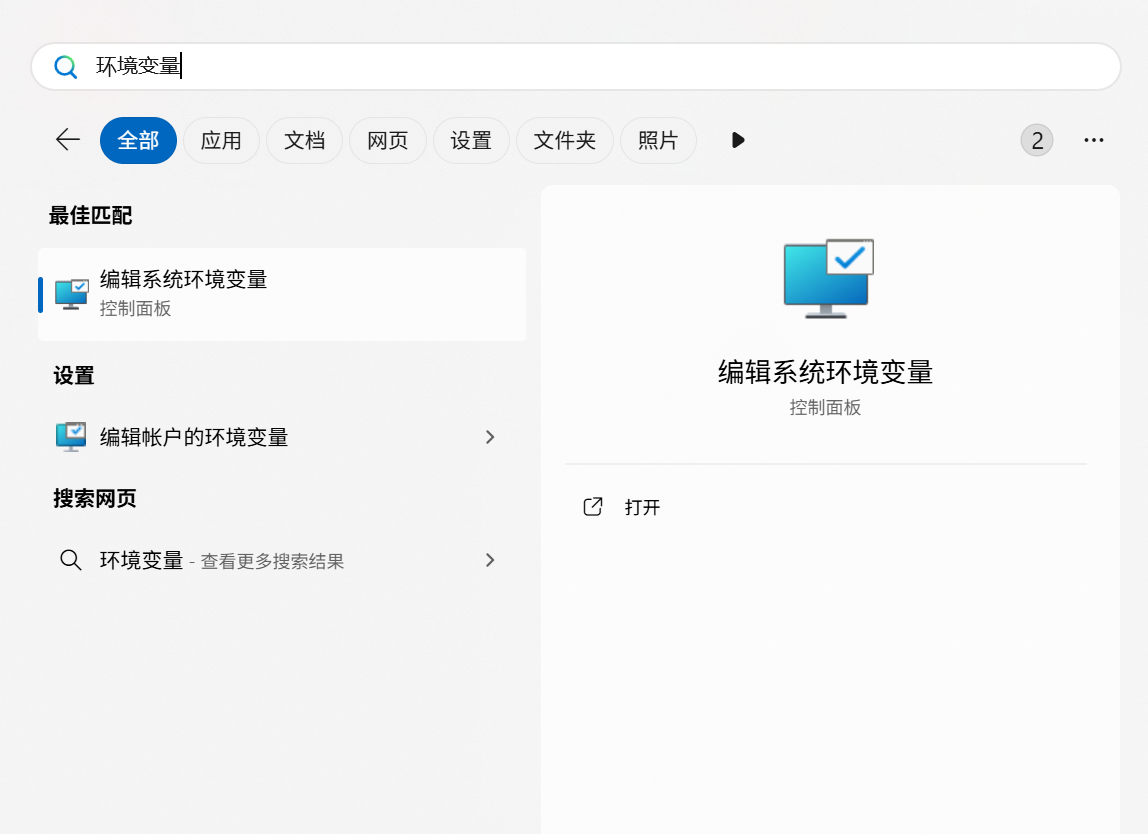The image size is (1148, 834).
Task: Click the 编辑系统环境变量 monitor icon in best match
Action: pyautogui.click(x=72, y=294)
